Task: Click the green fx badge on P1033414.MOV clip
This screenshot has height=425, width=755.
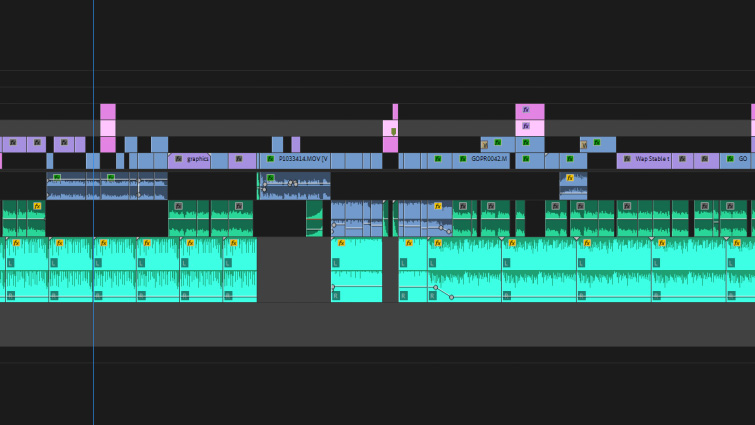Action: [270, 159]
